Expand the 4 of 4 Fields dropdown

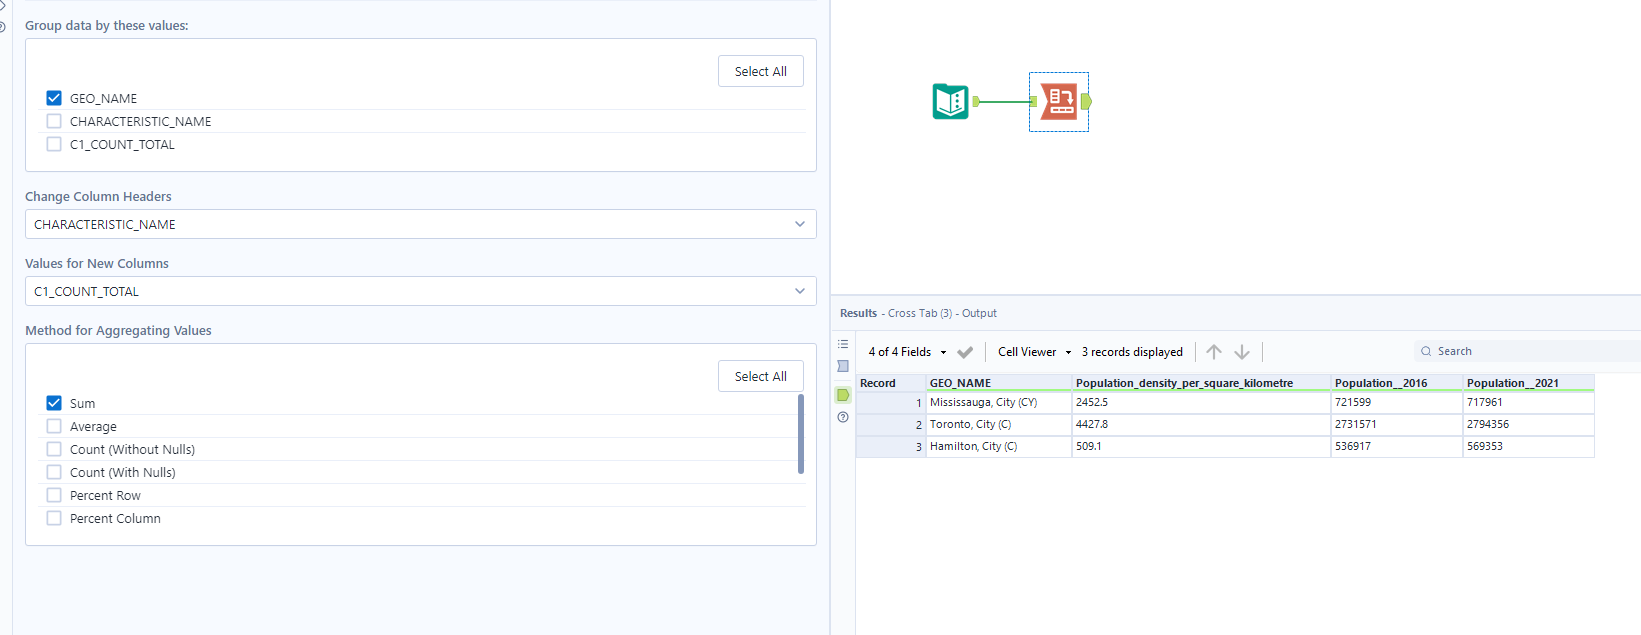coord(907,352)
